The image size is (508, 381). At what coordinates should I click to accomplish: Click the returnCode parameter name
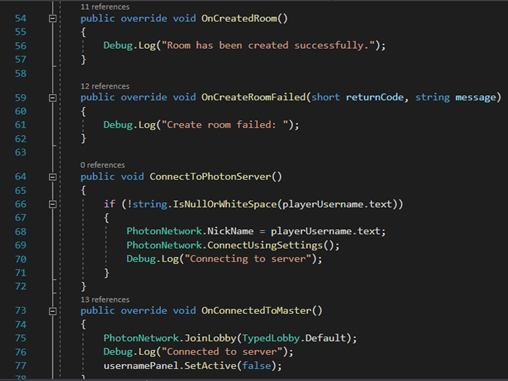pyautogui.click(x=374, y=97)
